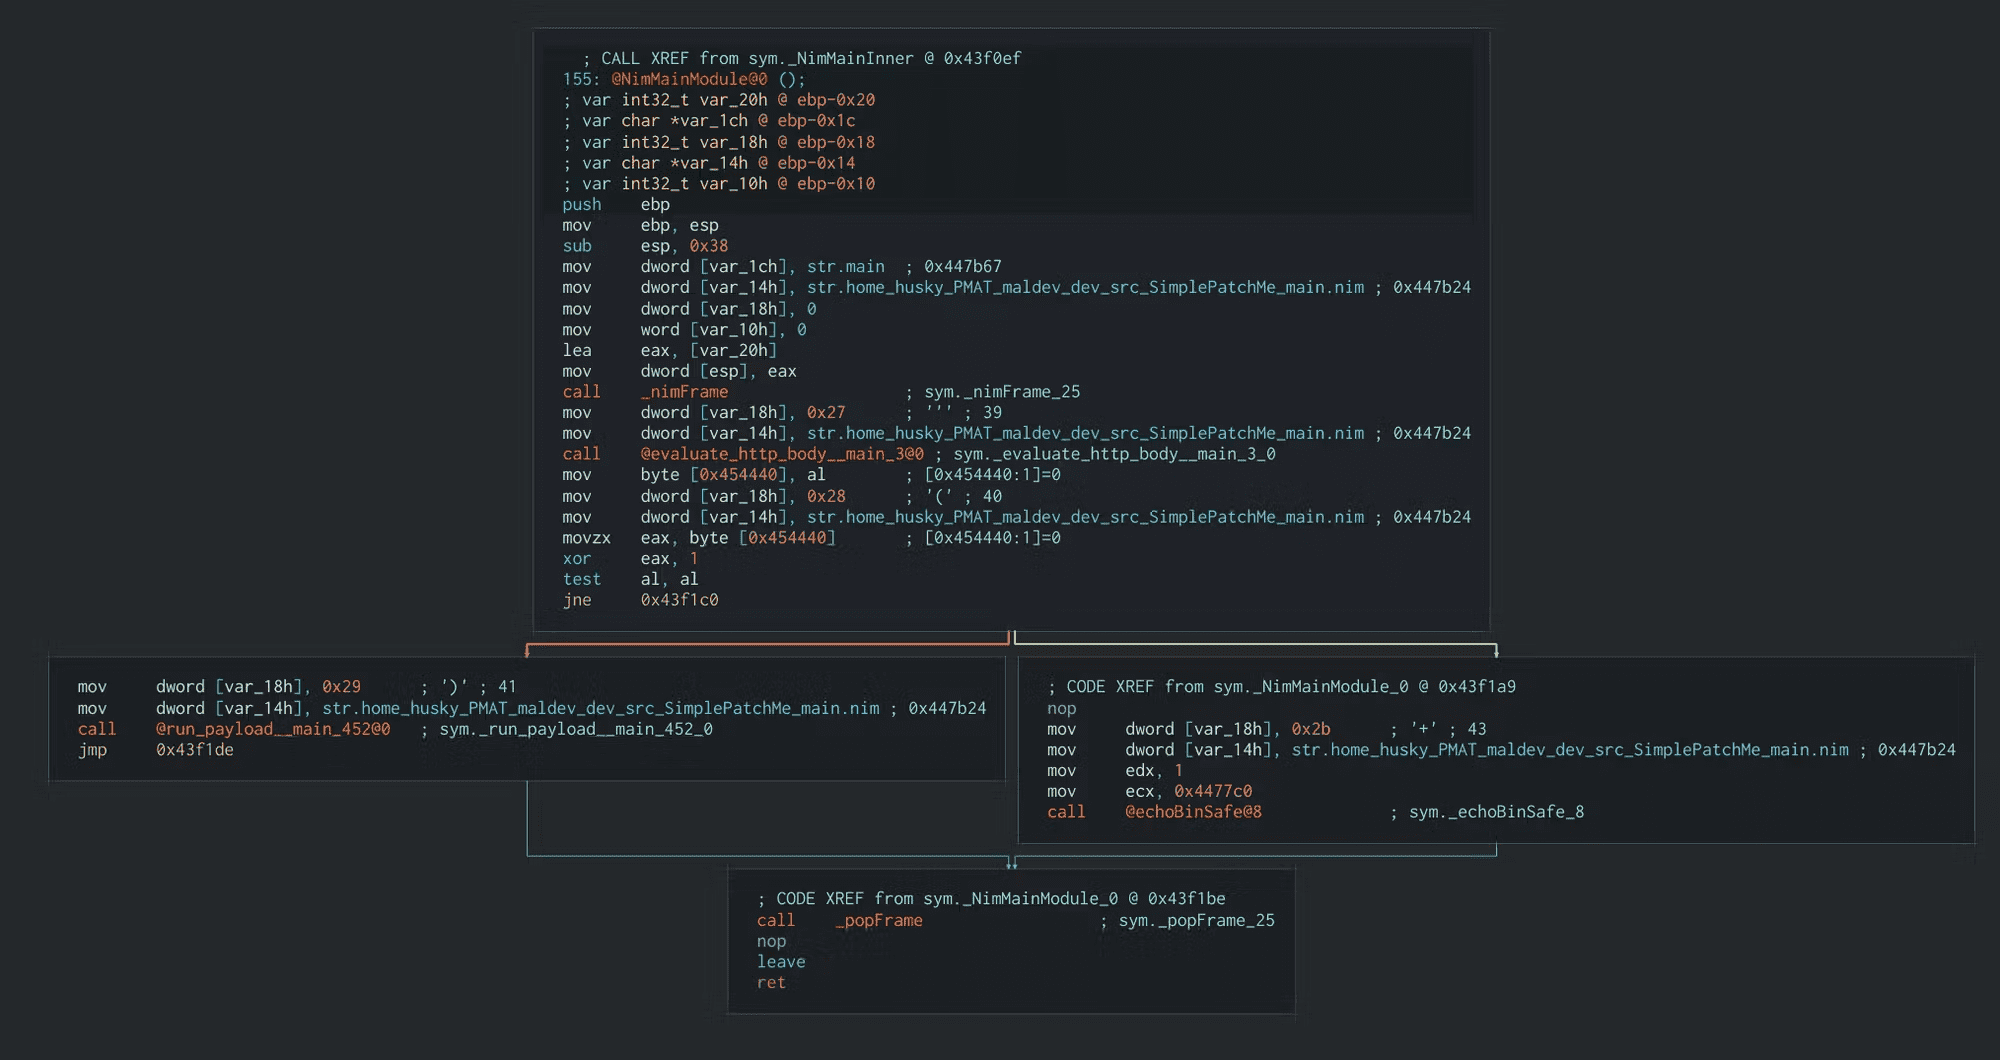This screenshot has height=1060, width=2000.
Task: Select the xor eax, 1 instruction
Action: tap(629, 559)
